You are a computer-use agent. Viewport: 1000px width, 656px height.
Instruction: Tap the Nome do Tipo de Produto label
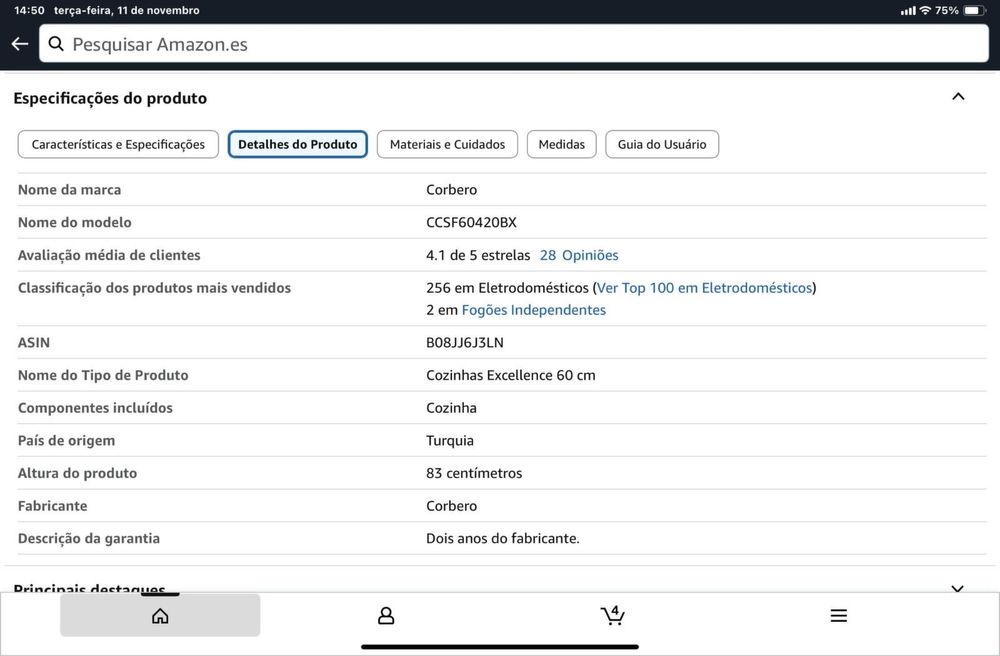coord(103,375)
